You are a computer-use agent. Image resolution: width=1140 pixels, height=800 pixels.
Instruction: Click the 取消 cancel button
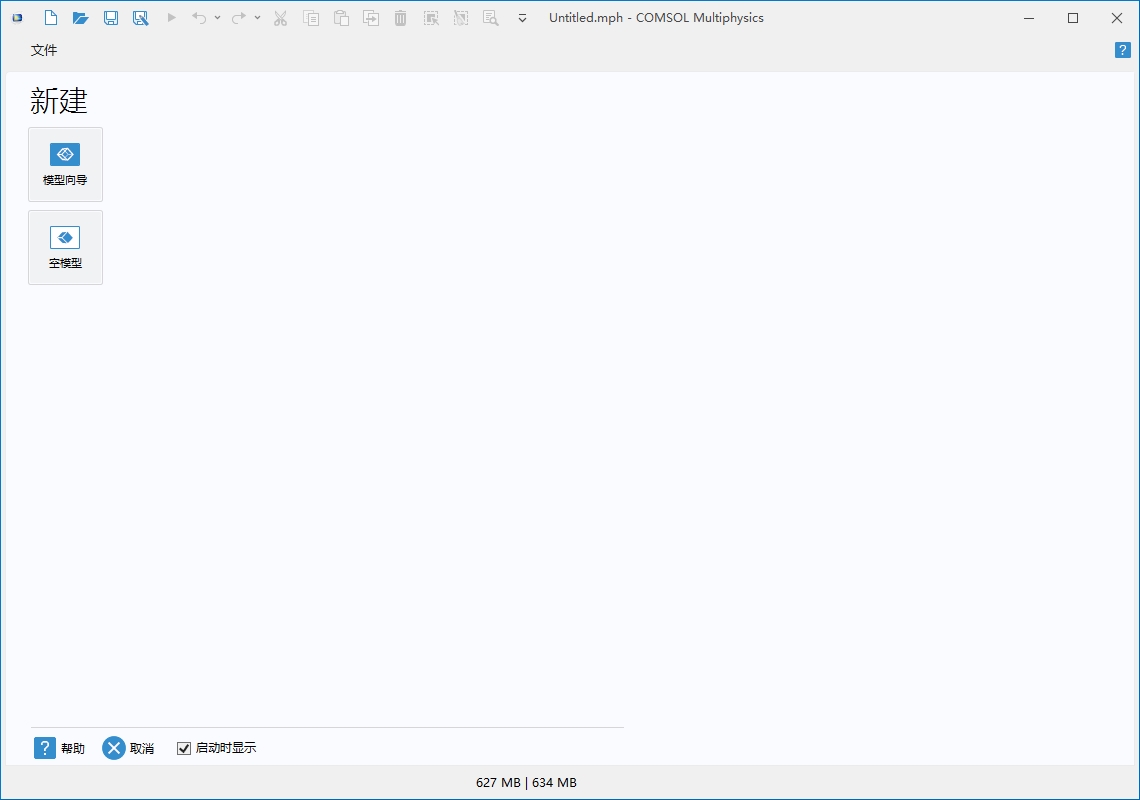coord(128,748)
